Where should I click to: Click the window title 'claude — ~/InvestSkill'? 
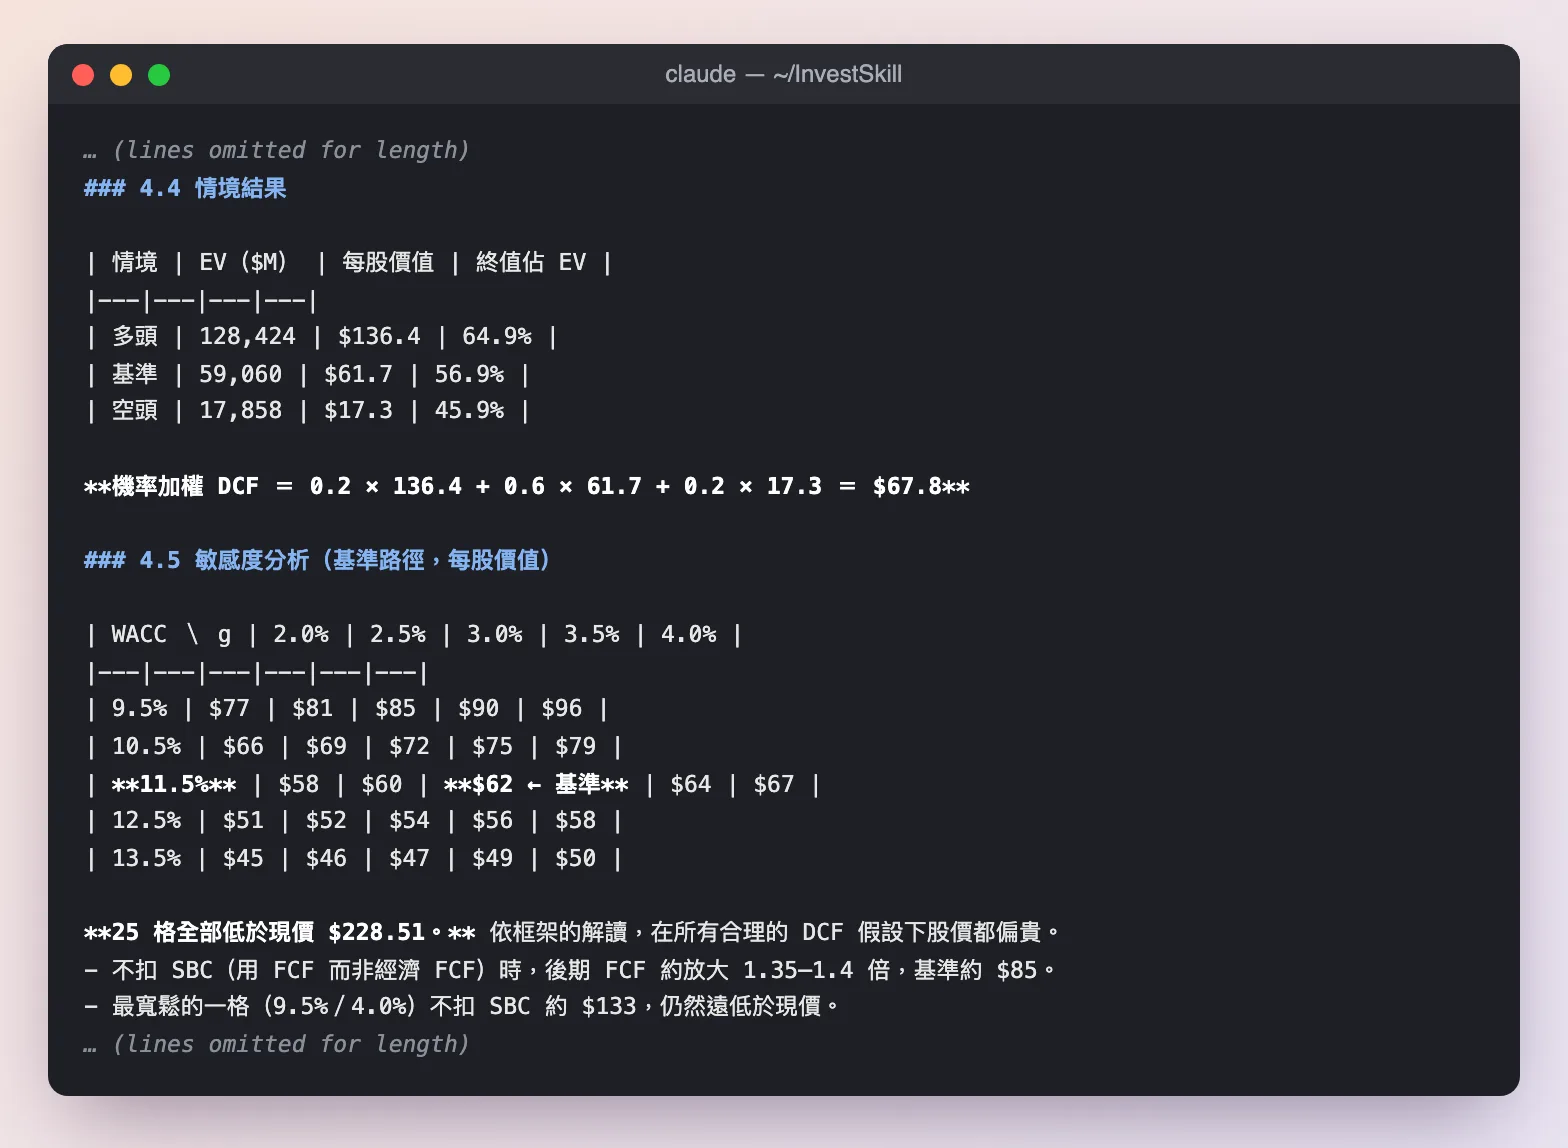(783, 74)
